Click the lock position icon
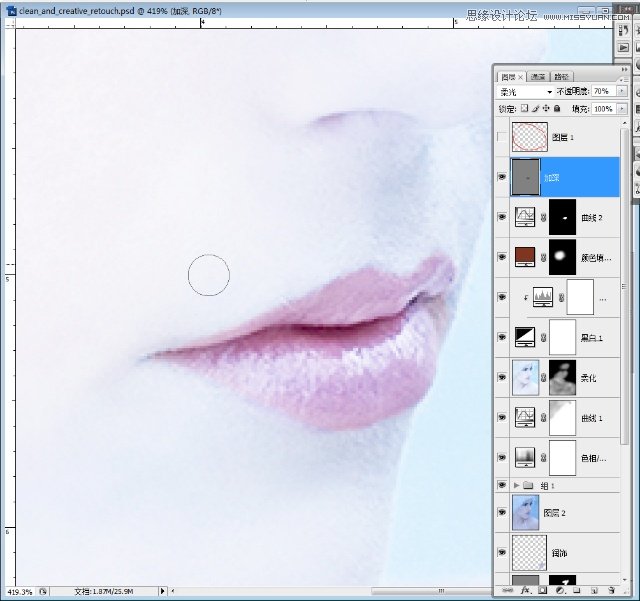 point(546,108)
